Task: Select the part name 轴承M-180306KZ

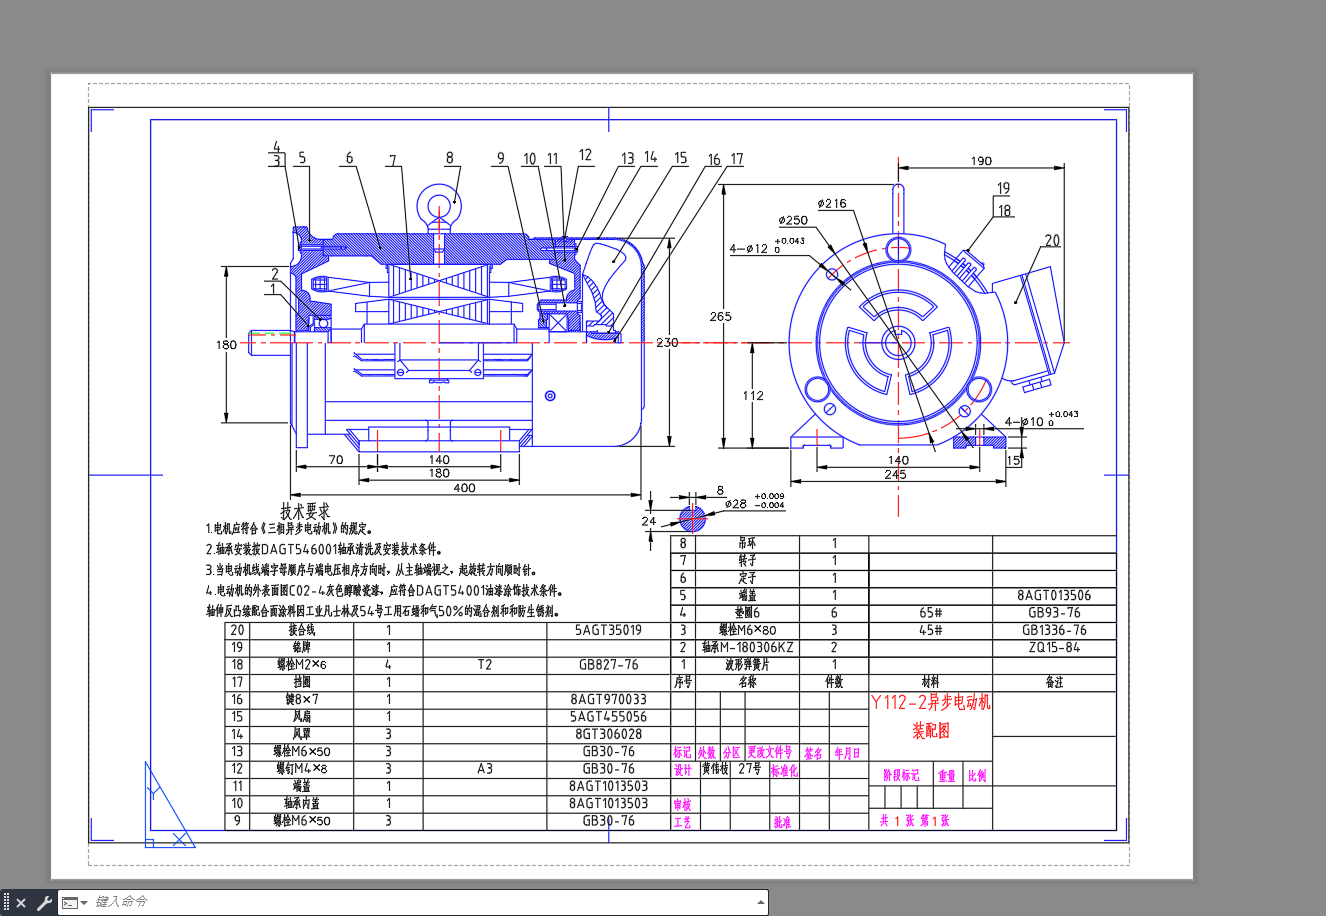Action: (747, 648)
